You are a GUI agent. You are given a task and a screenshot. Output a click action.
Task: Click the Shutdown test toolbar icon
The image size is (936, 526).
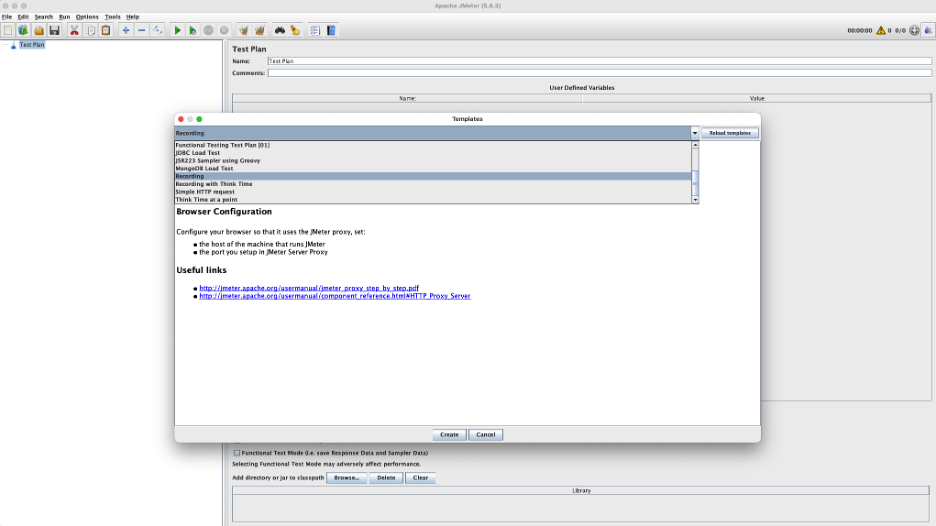(224, 30)
